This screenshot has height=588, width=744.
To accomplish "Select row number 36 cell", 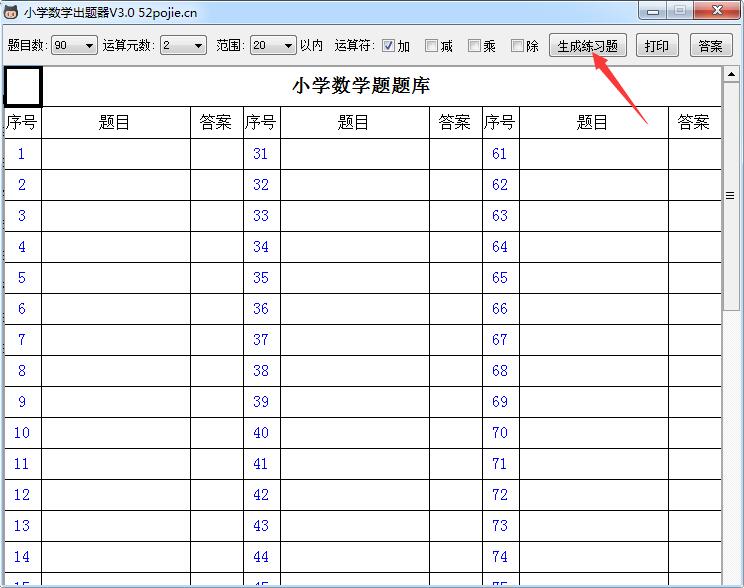I will tap(262, 309).
